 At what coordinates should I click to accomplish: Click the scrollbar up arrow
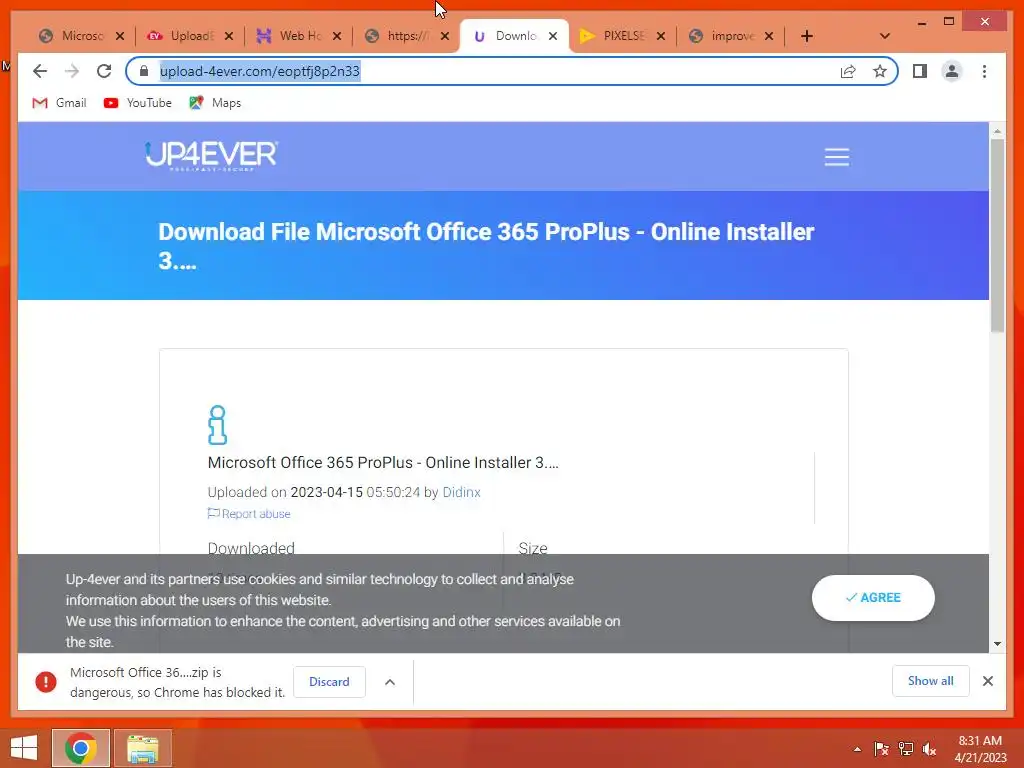[x=997, y=131]
